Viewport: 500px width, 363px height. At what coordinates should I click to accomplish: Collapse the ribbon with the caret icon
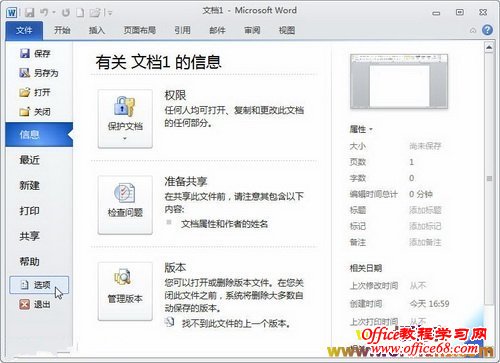[x=473, y=31]
